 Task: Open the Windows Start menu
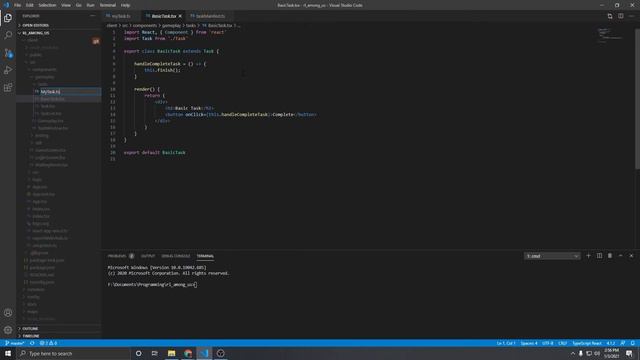pos(8,353)
